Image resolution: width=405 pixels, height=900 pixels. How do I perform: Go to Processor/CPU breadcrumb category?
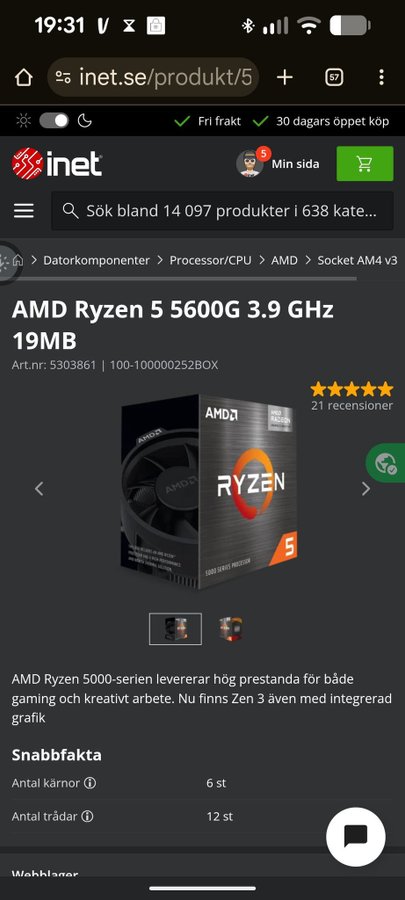pos(211,260)
